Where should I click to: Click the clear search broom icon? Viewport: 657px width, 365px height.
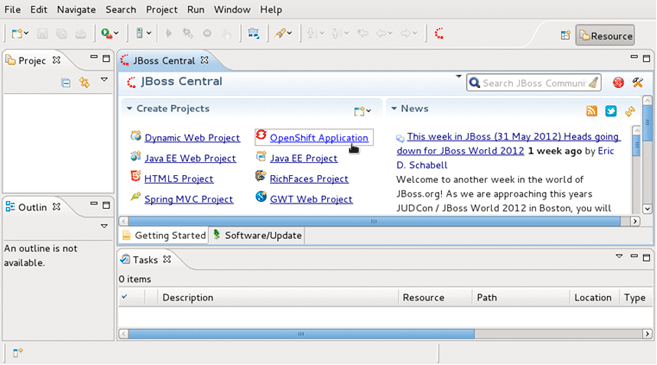coord(593,83)
